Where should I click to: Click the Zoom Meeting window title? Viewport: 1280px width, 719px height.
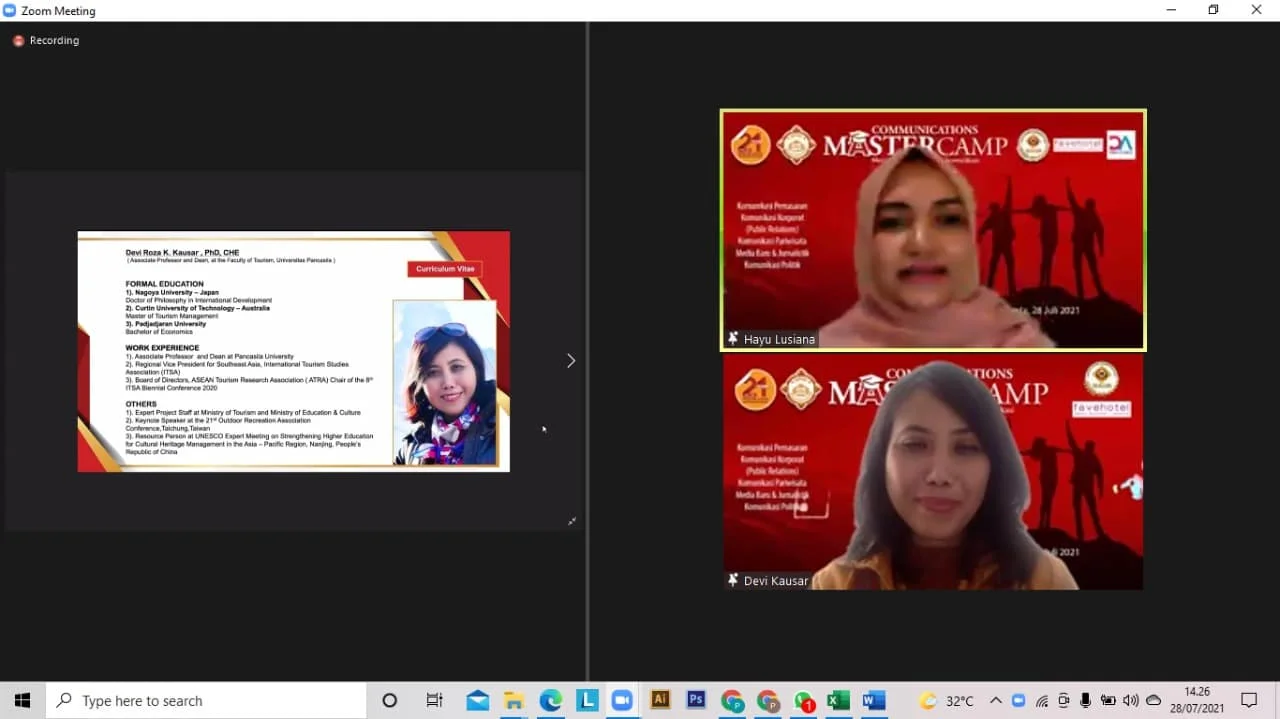(58, 11)
